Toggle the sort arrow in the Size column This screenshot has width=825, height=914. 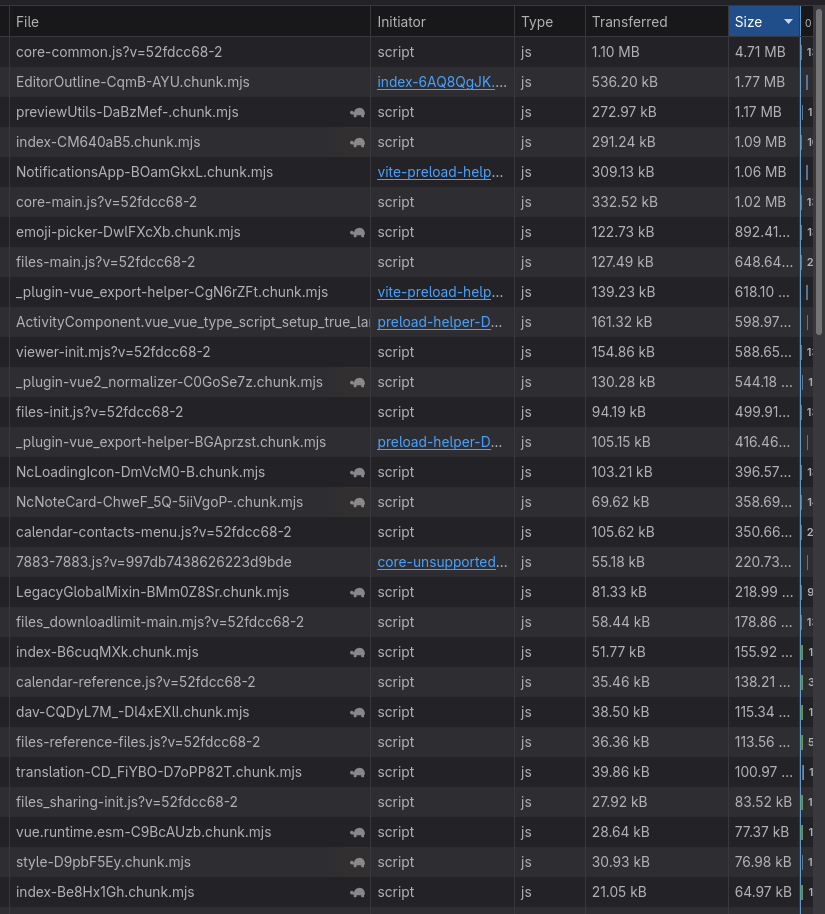[788, 22]
